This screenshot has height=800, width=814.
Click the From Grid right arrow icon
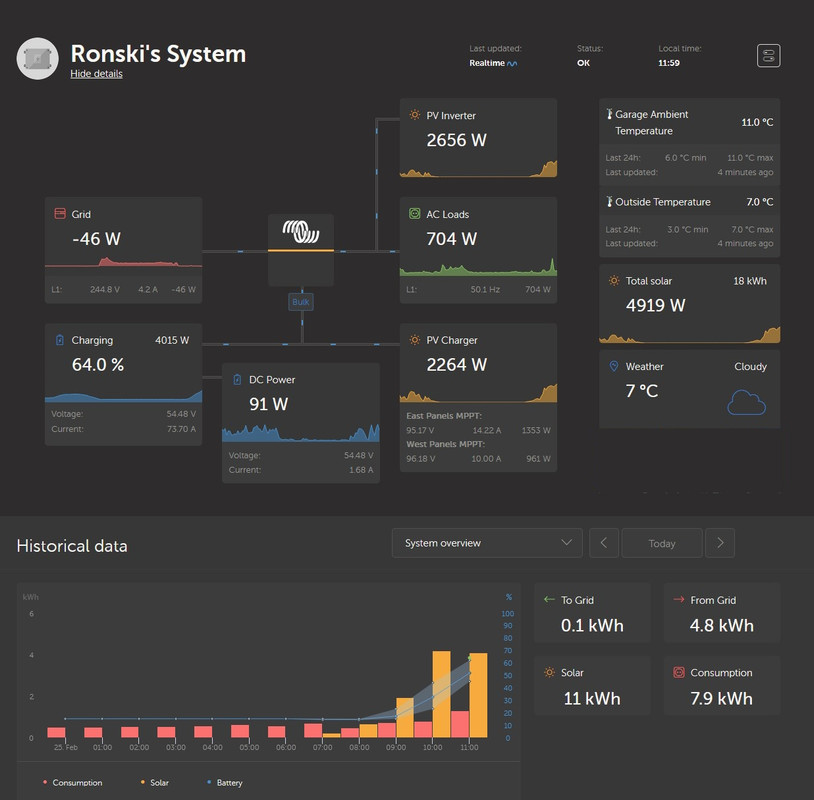679,600
